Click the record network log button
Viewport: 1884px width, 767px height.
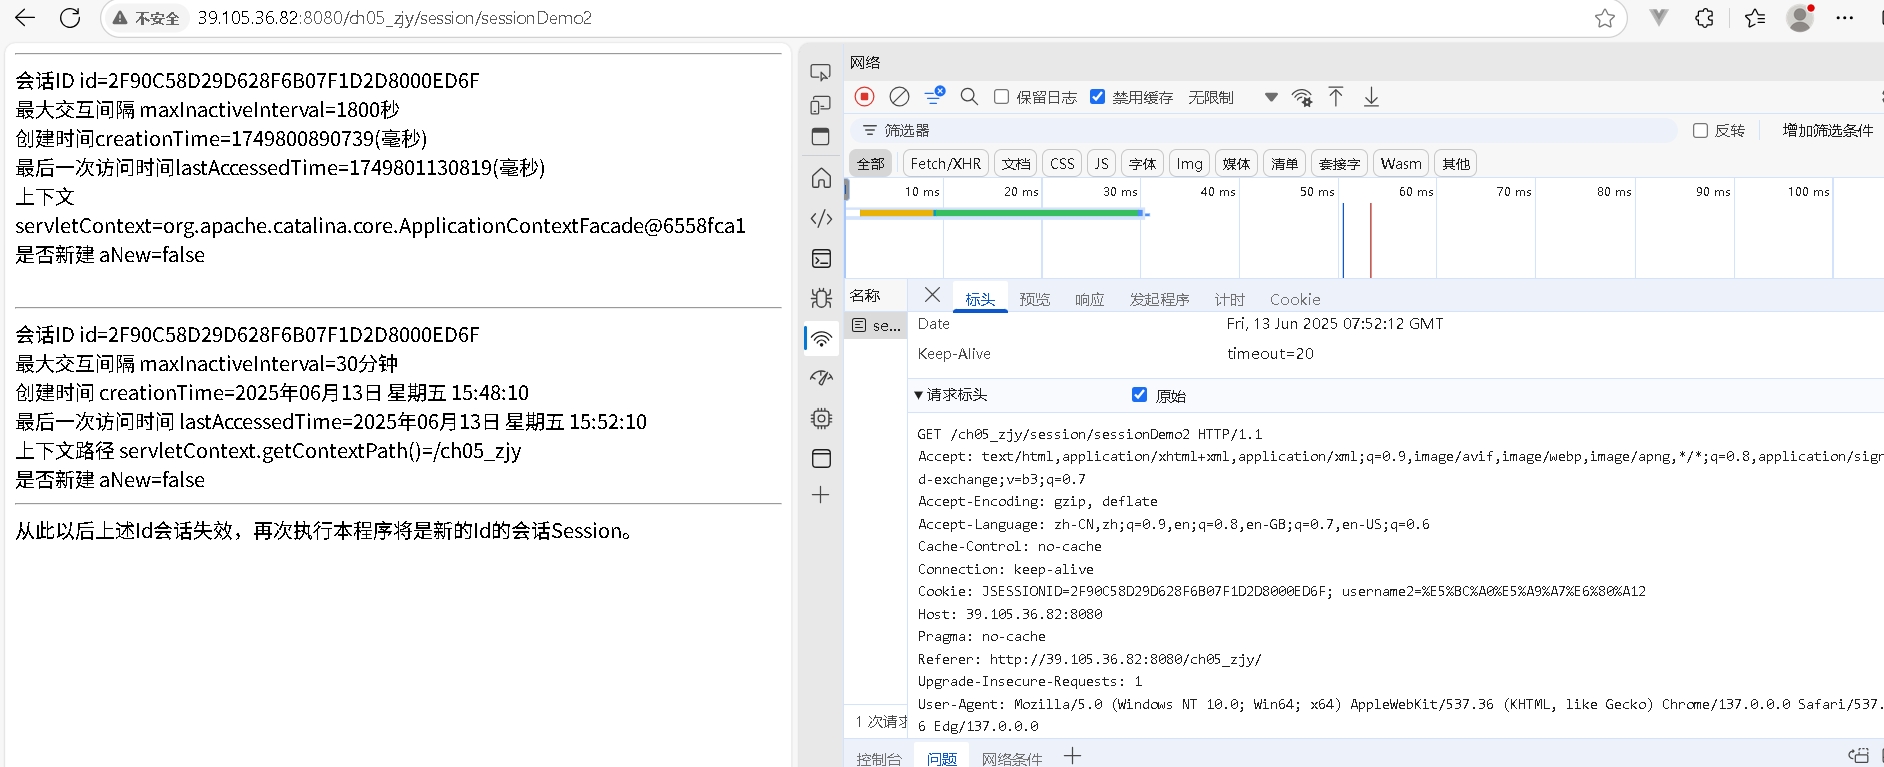pyautogui.click(x=865, y=97)
